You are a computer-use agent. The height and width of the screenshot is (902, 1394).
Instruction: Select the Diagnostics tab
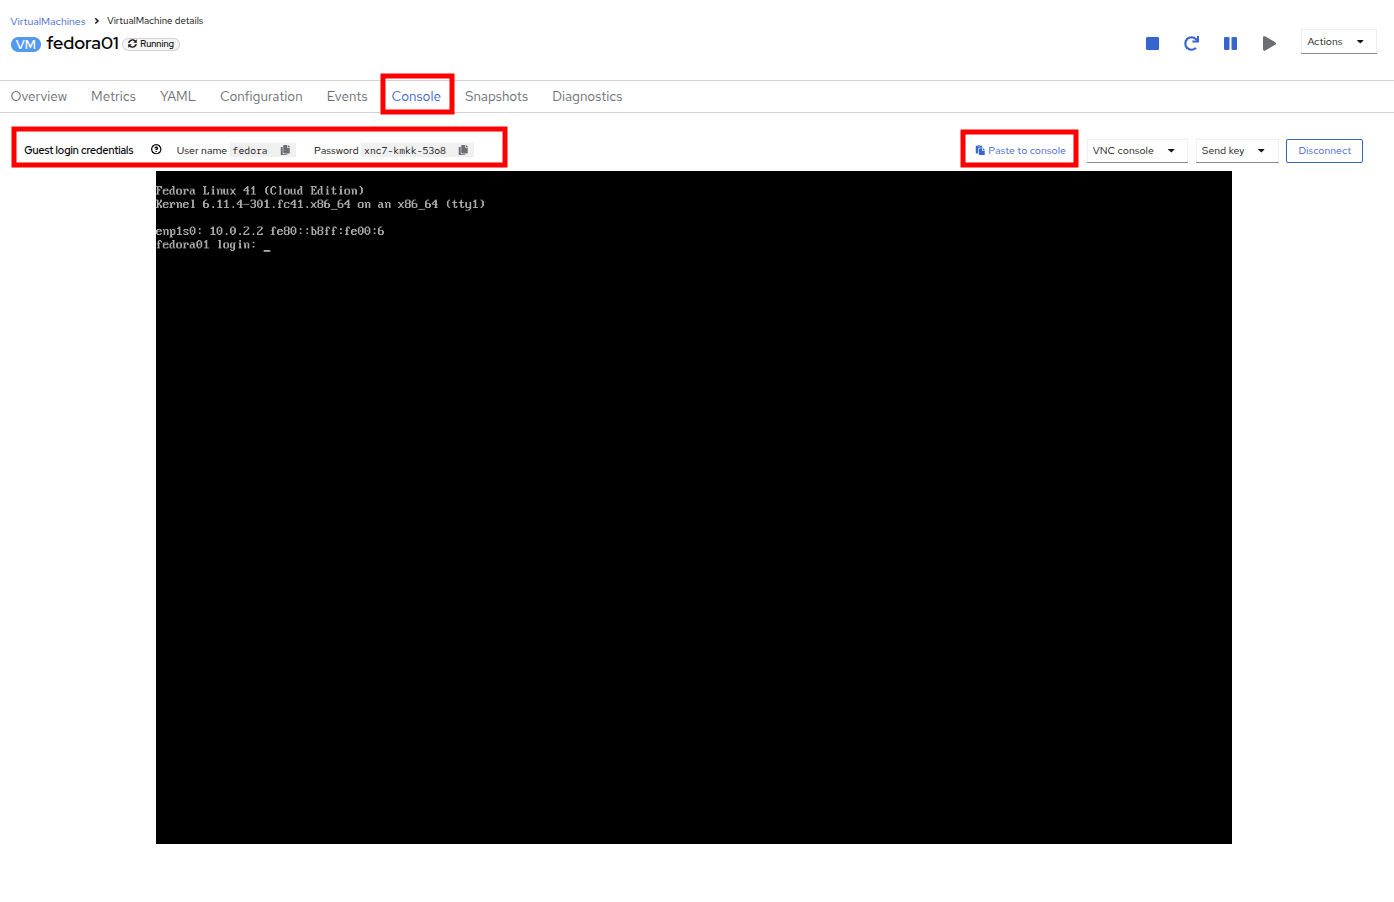587,97
